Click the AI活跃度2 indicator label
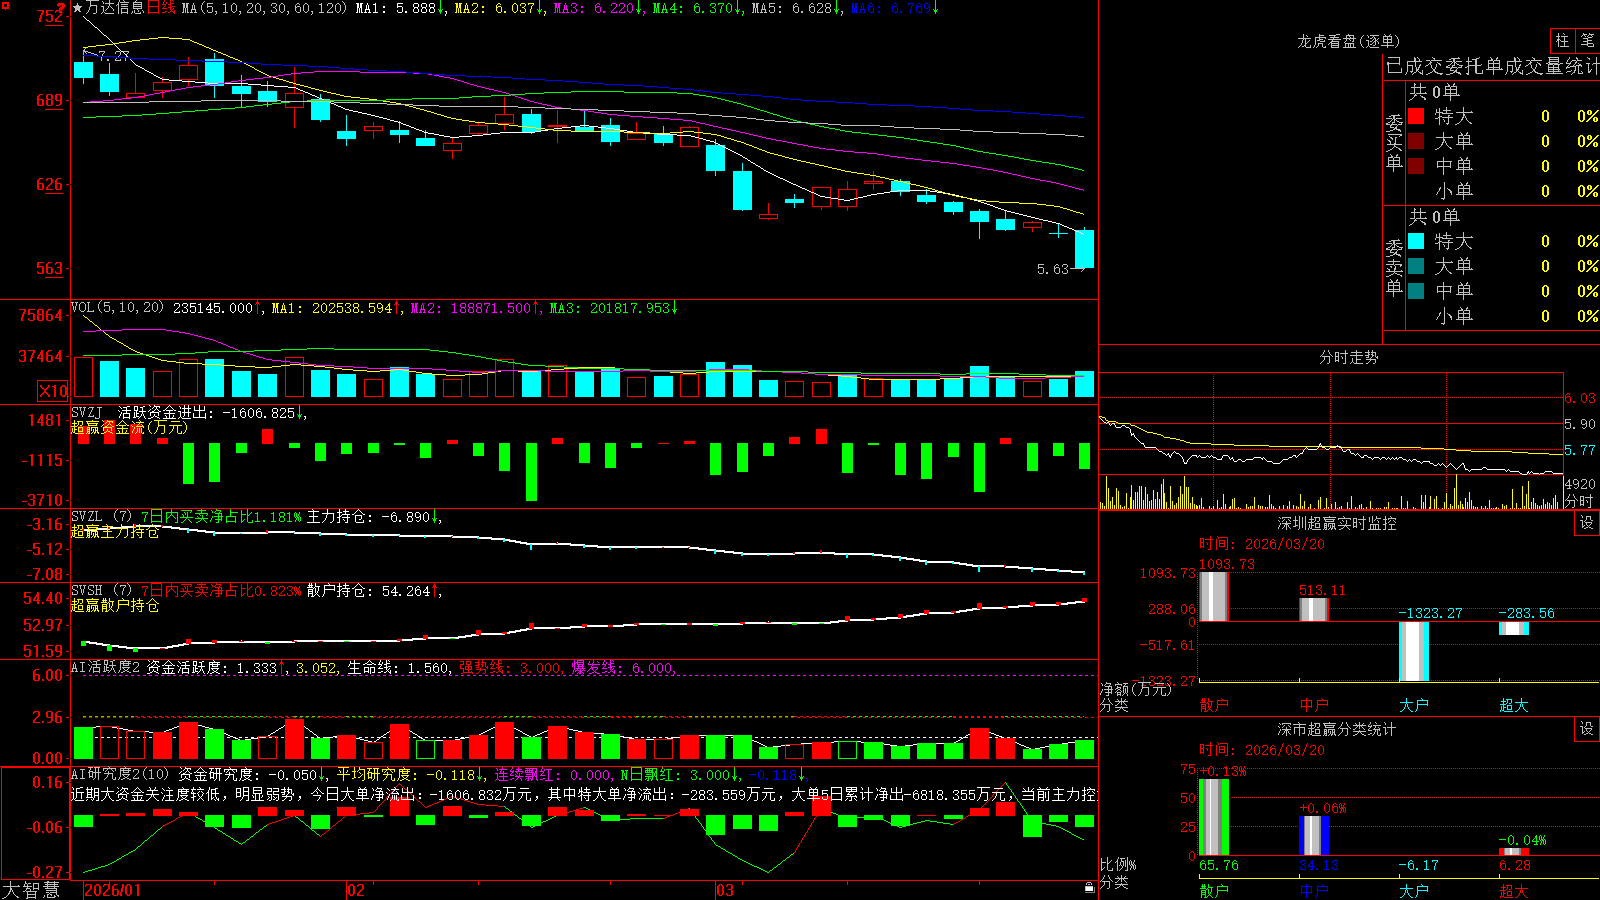Viewport: 1600px width, 900px height. tap(106, 667)
